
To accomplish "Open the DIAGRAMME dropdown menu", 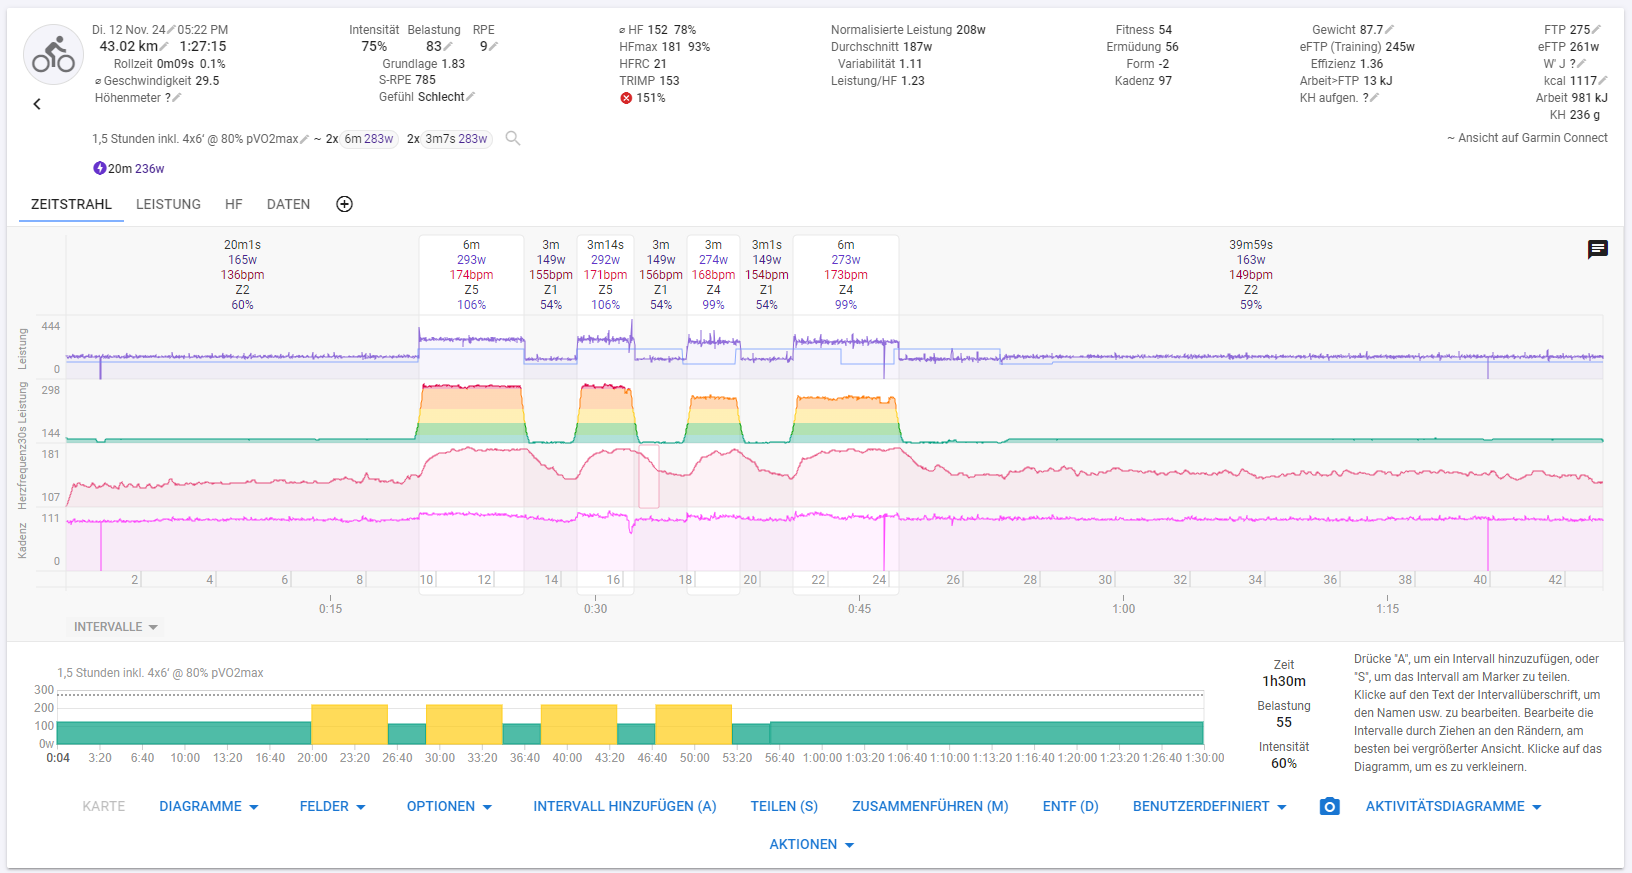I will (x=209, y=806).
